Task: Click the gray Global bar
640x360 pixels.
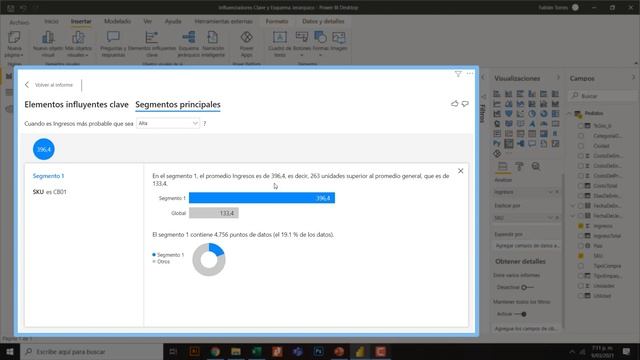Action: point(213,213)
